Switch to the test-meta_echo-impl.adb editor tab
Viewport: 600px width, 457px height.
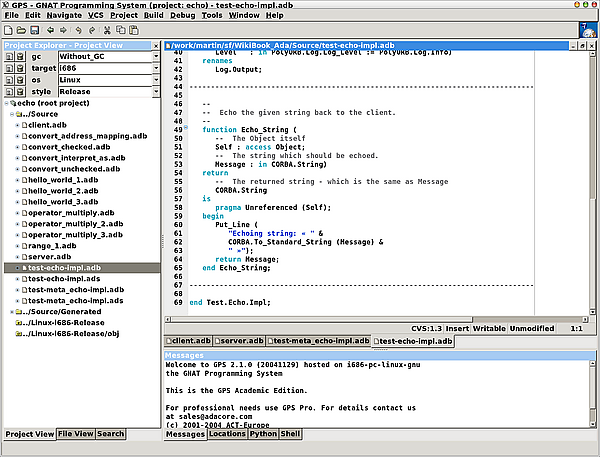point(318,341)
